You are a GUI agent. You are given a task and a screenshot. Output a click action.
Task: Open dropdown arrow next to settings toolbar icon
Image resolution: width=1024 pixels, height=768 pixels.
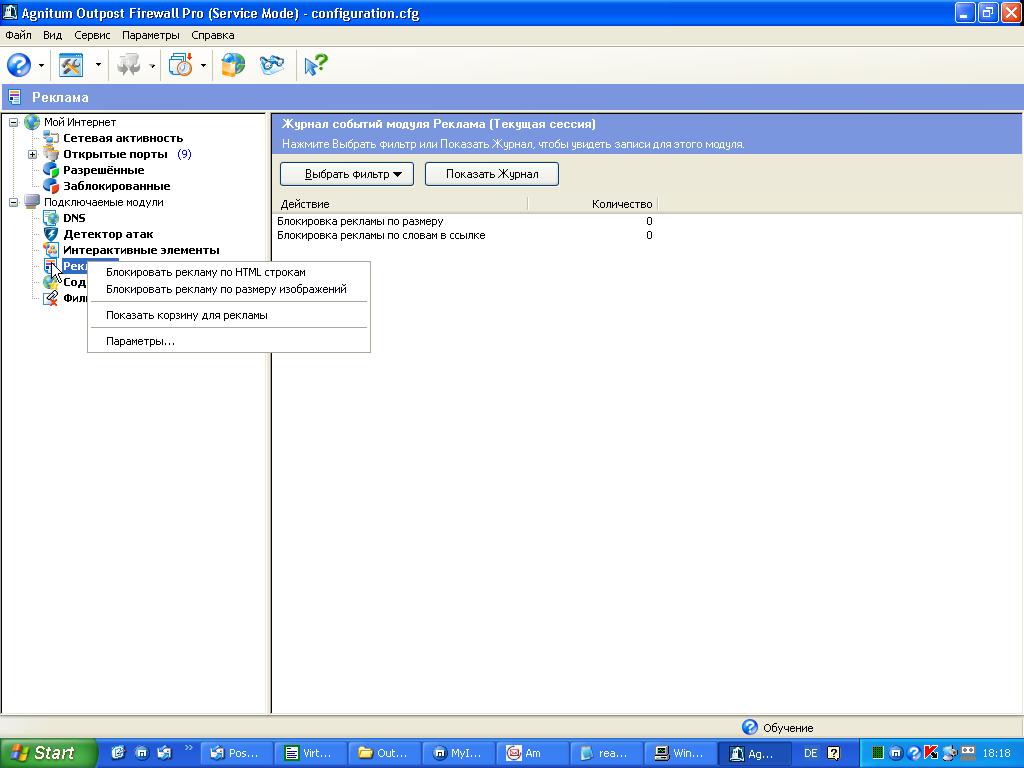98,65
